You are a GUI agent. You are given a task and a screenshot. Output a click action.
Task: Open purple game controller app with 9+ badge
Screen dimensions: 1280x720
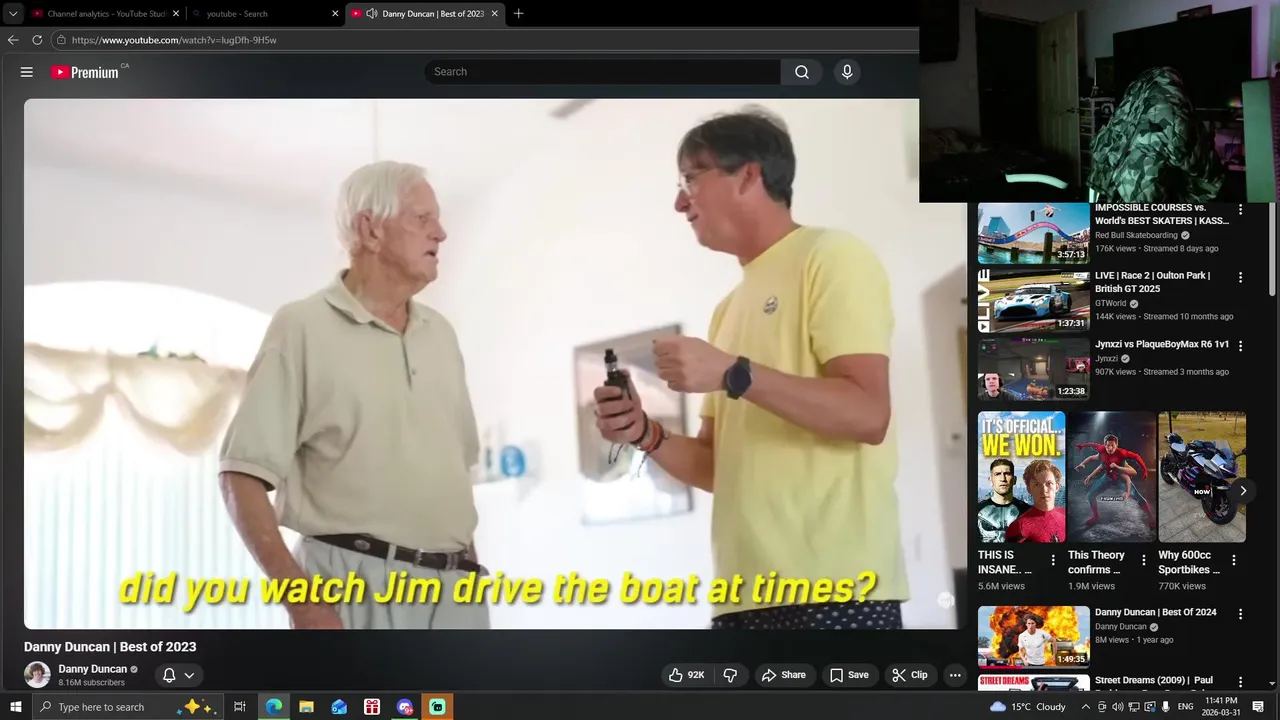(x=405, y=707)
